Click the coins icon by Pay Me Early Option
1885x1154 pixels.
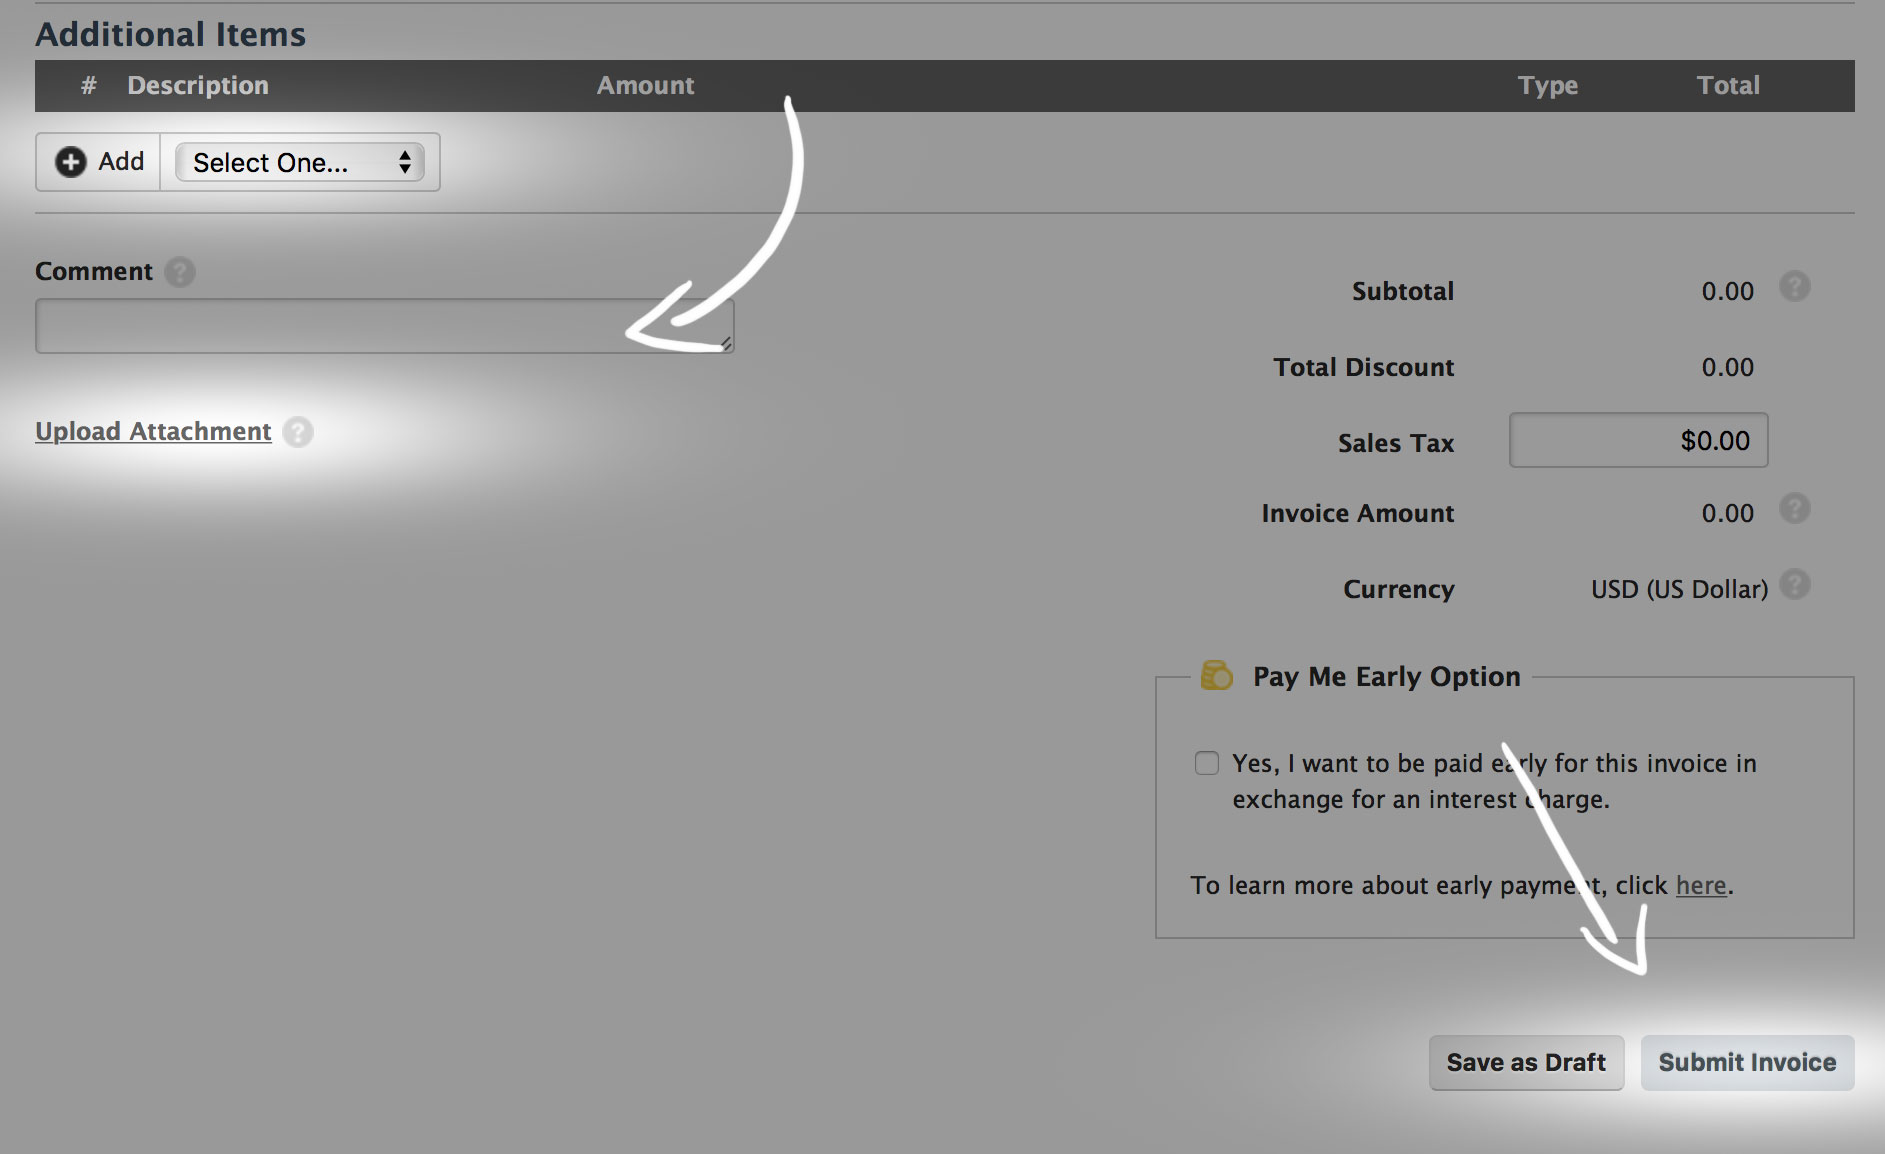tap(1216, 675)
